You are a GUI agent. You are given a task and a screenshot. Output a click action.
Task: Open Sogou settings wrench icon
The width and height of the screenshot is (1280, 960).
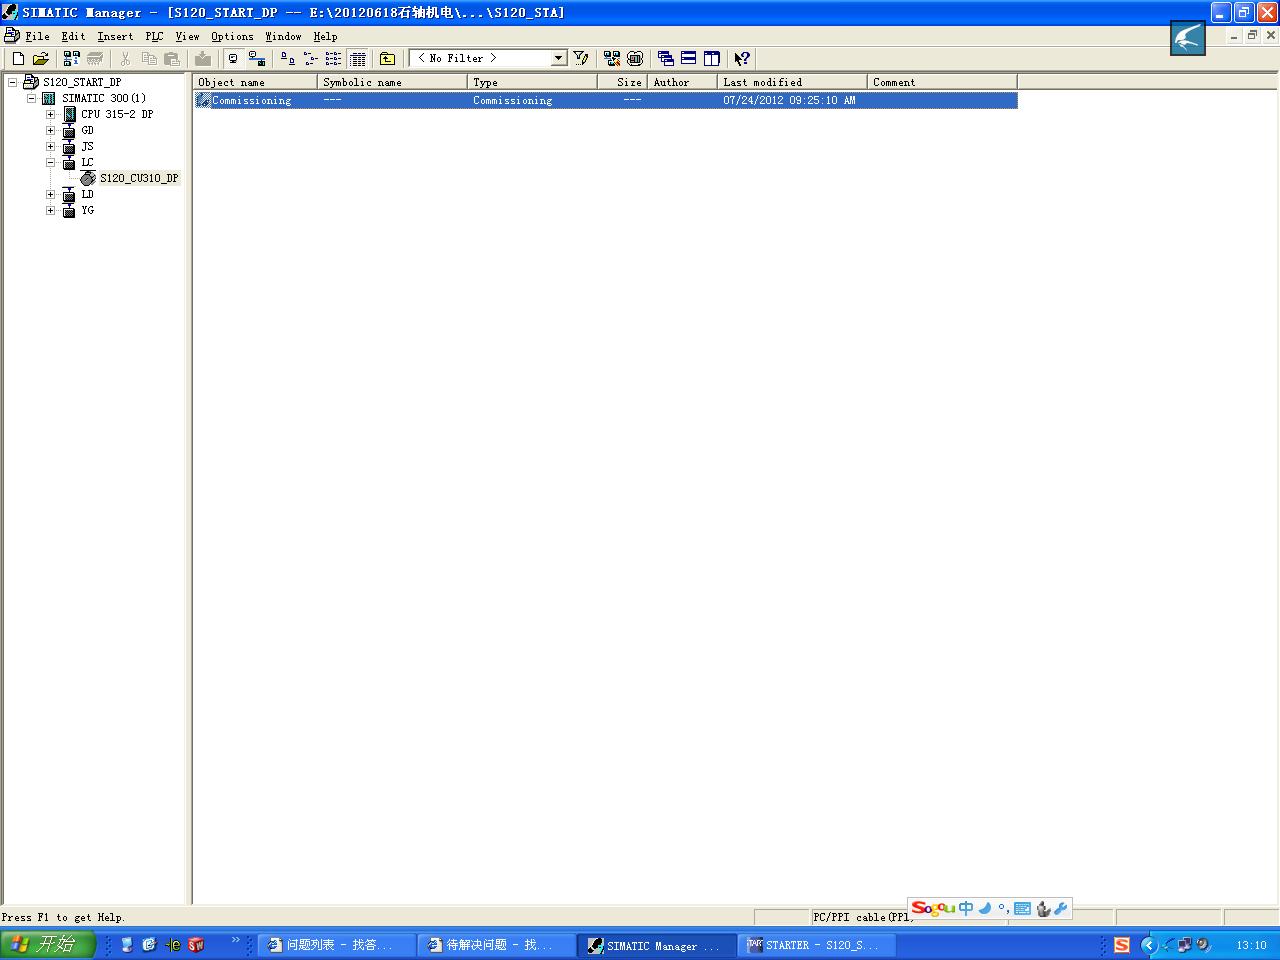1061,908
